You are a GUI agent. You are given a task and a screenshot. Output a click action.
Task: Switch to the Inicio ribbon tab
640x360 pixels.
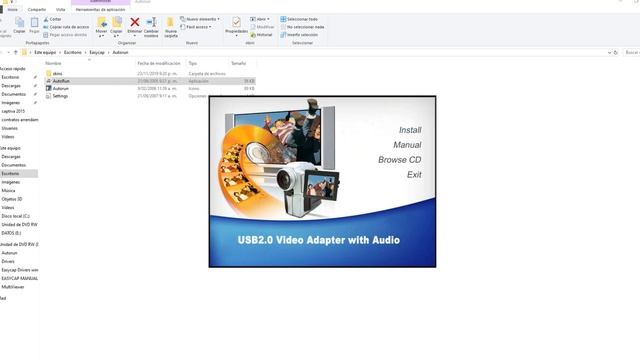point(13,9)
